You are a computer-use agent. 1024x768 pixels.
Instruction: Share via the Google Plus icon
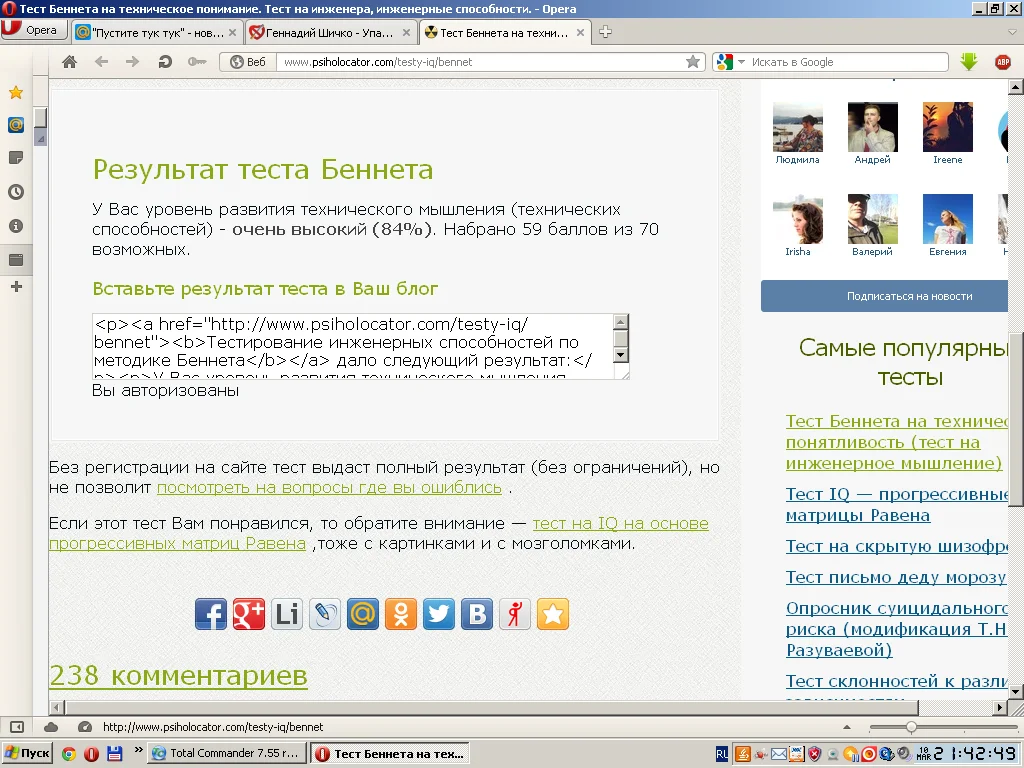[x=249, y=614]
